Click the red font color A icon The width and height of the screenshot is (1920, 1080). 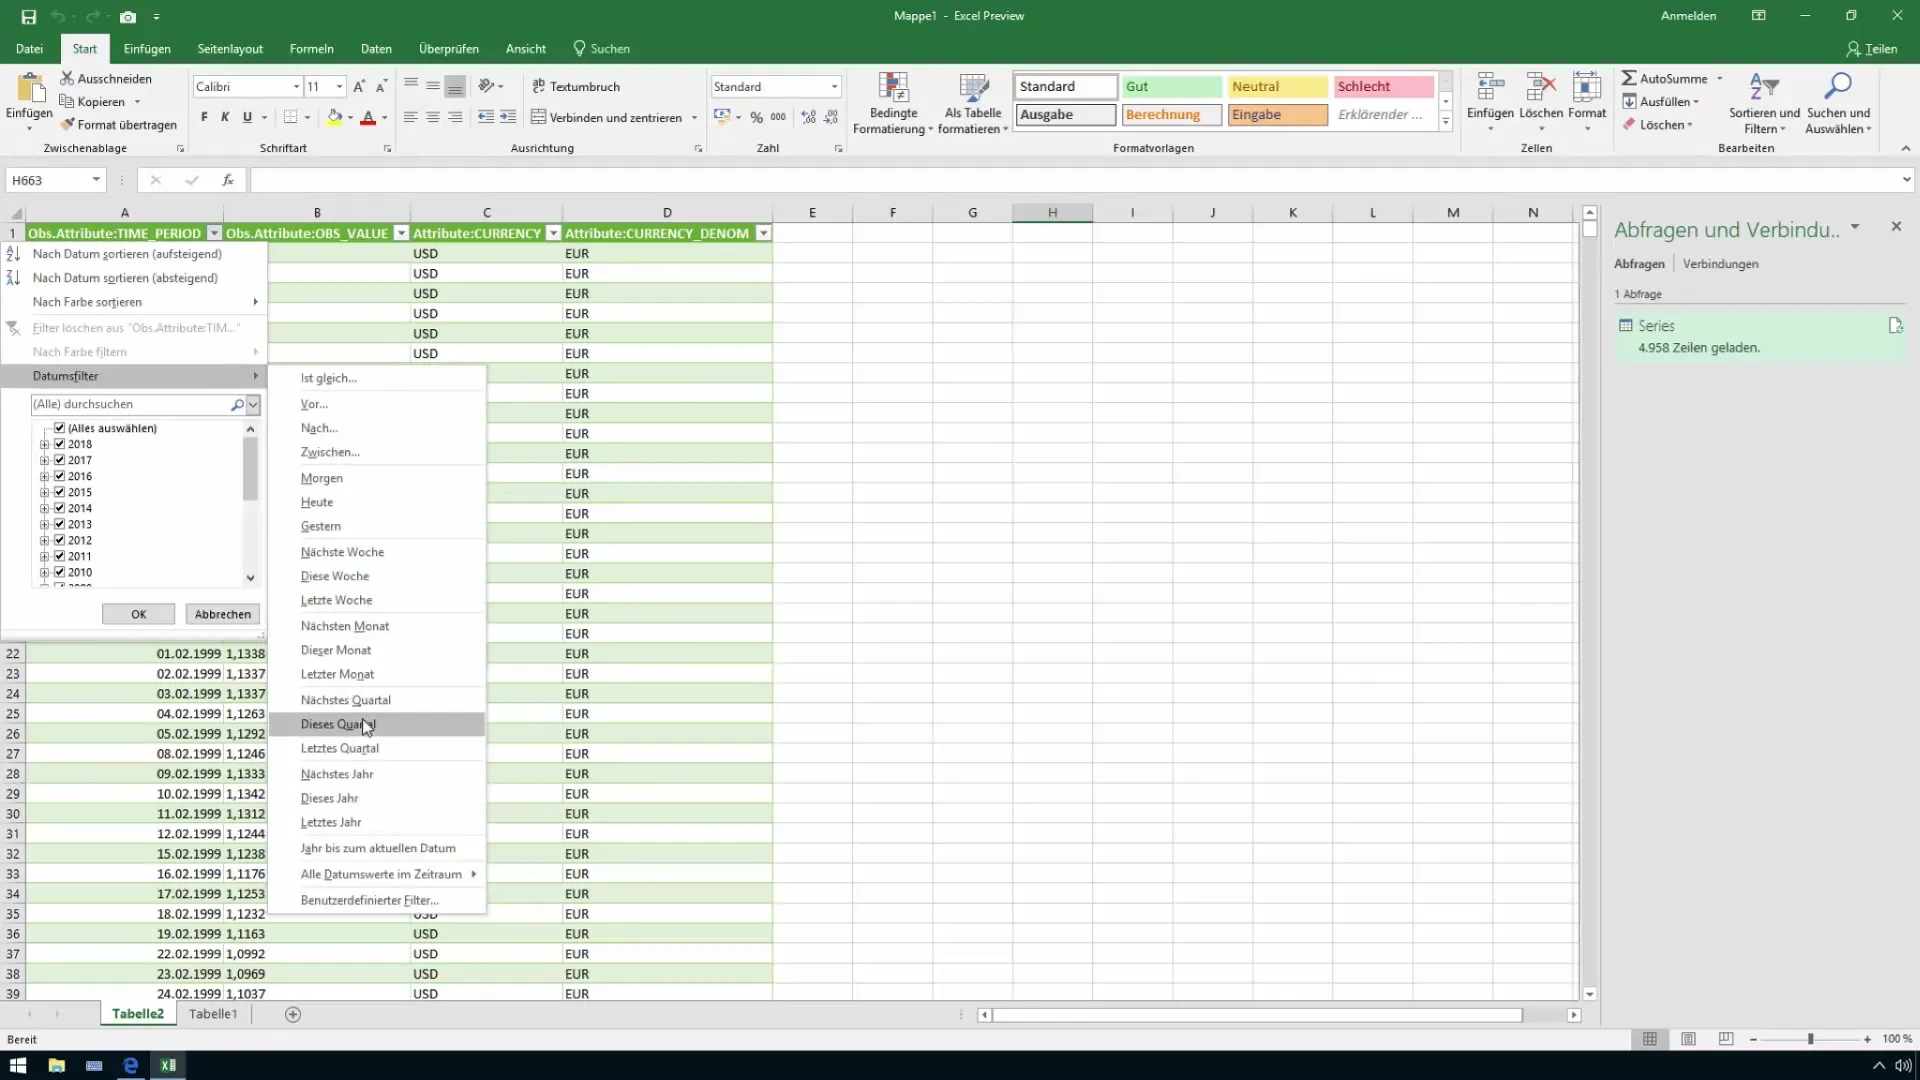(x=368, y=117)
